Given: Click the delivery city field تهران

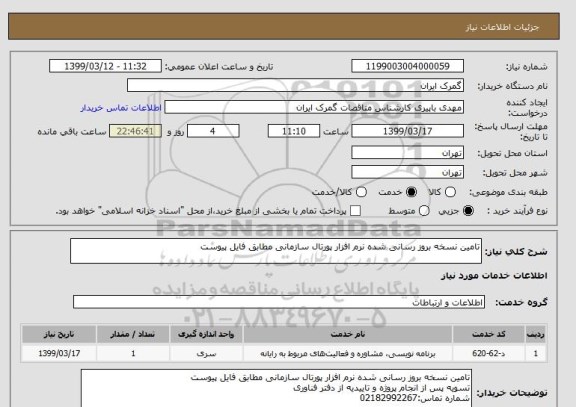Looking at the screenshot, I should click(x=407, y=172).
